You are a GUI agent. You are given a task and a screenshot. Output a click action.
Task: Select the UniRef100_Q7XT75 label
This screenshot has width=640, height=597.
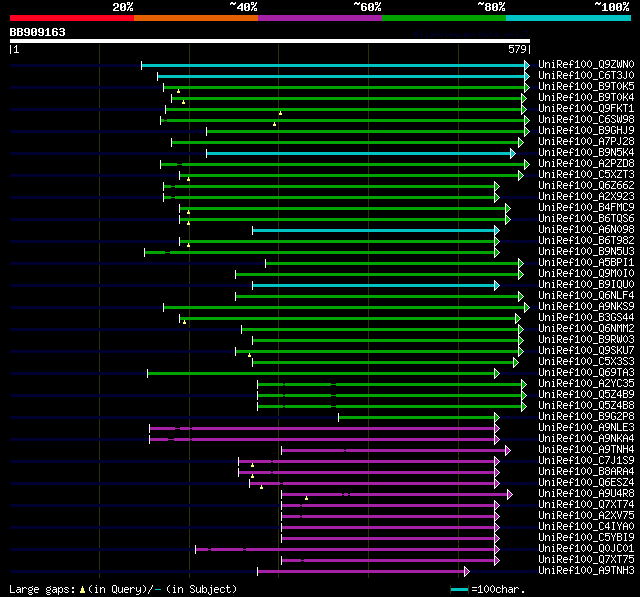[586, 560]
